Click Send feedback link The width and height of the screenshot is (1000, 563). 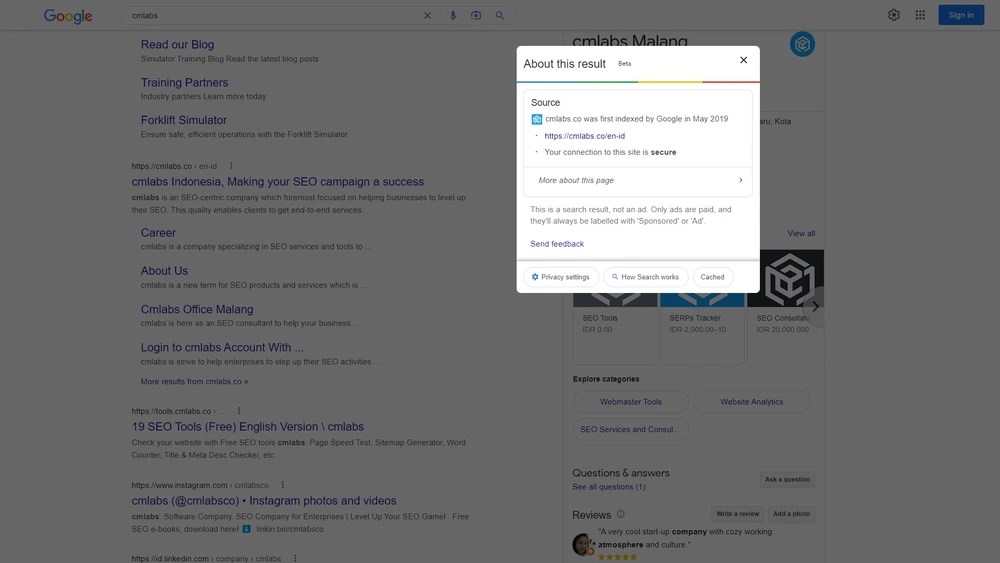pos(557,244)
